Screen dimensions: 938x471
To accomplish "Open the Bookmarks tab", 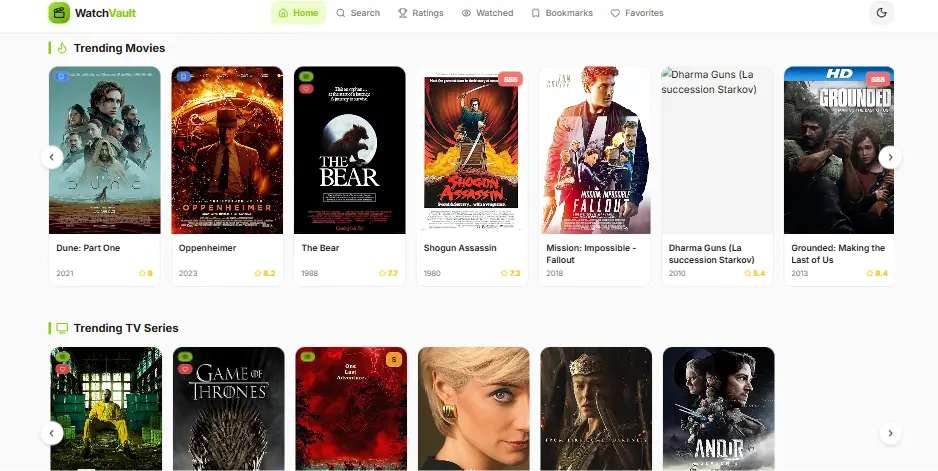I will coord(562,13).
